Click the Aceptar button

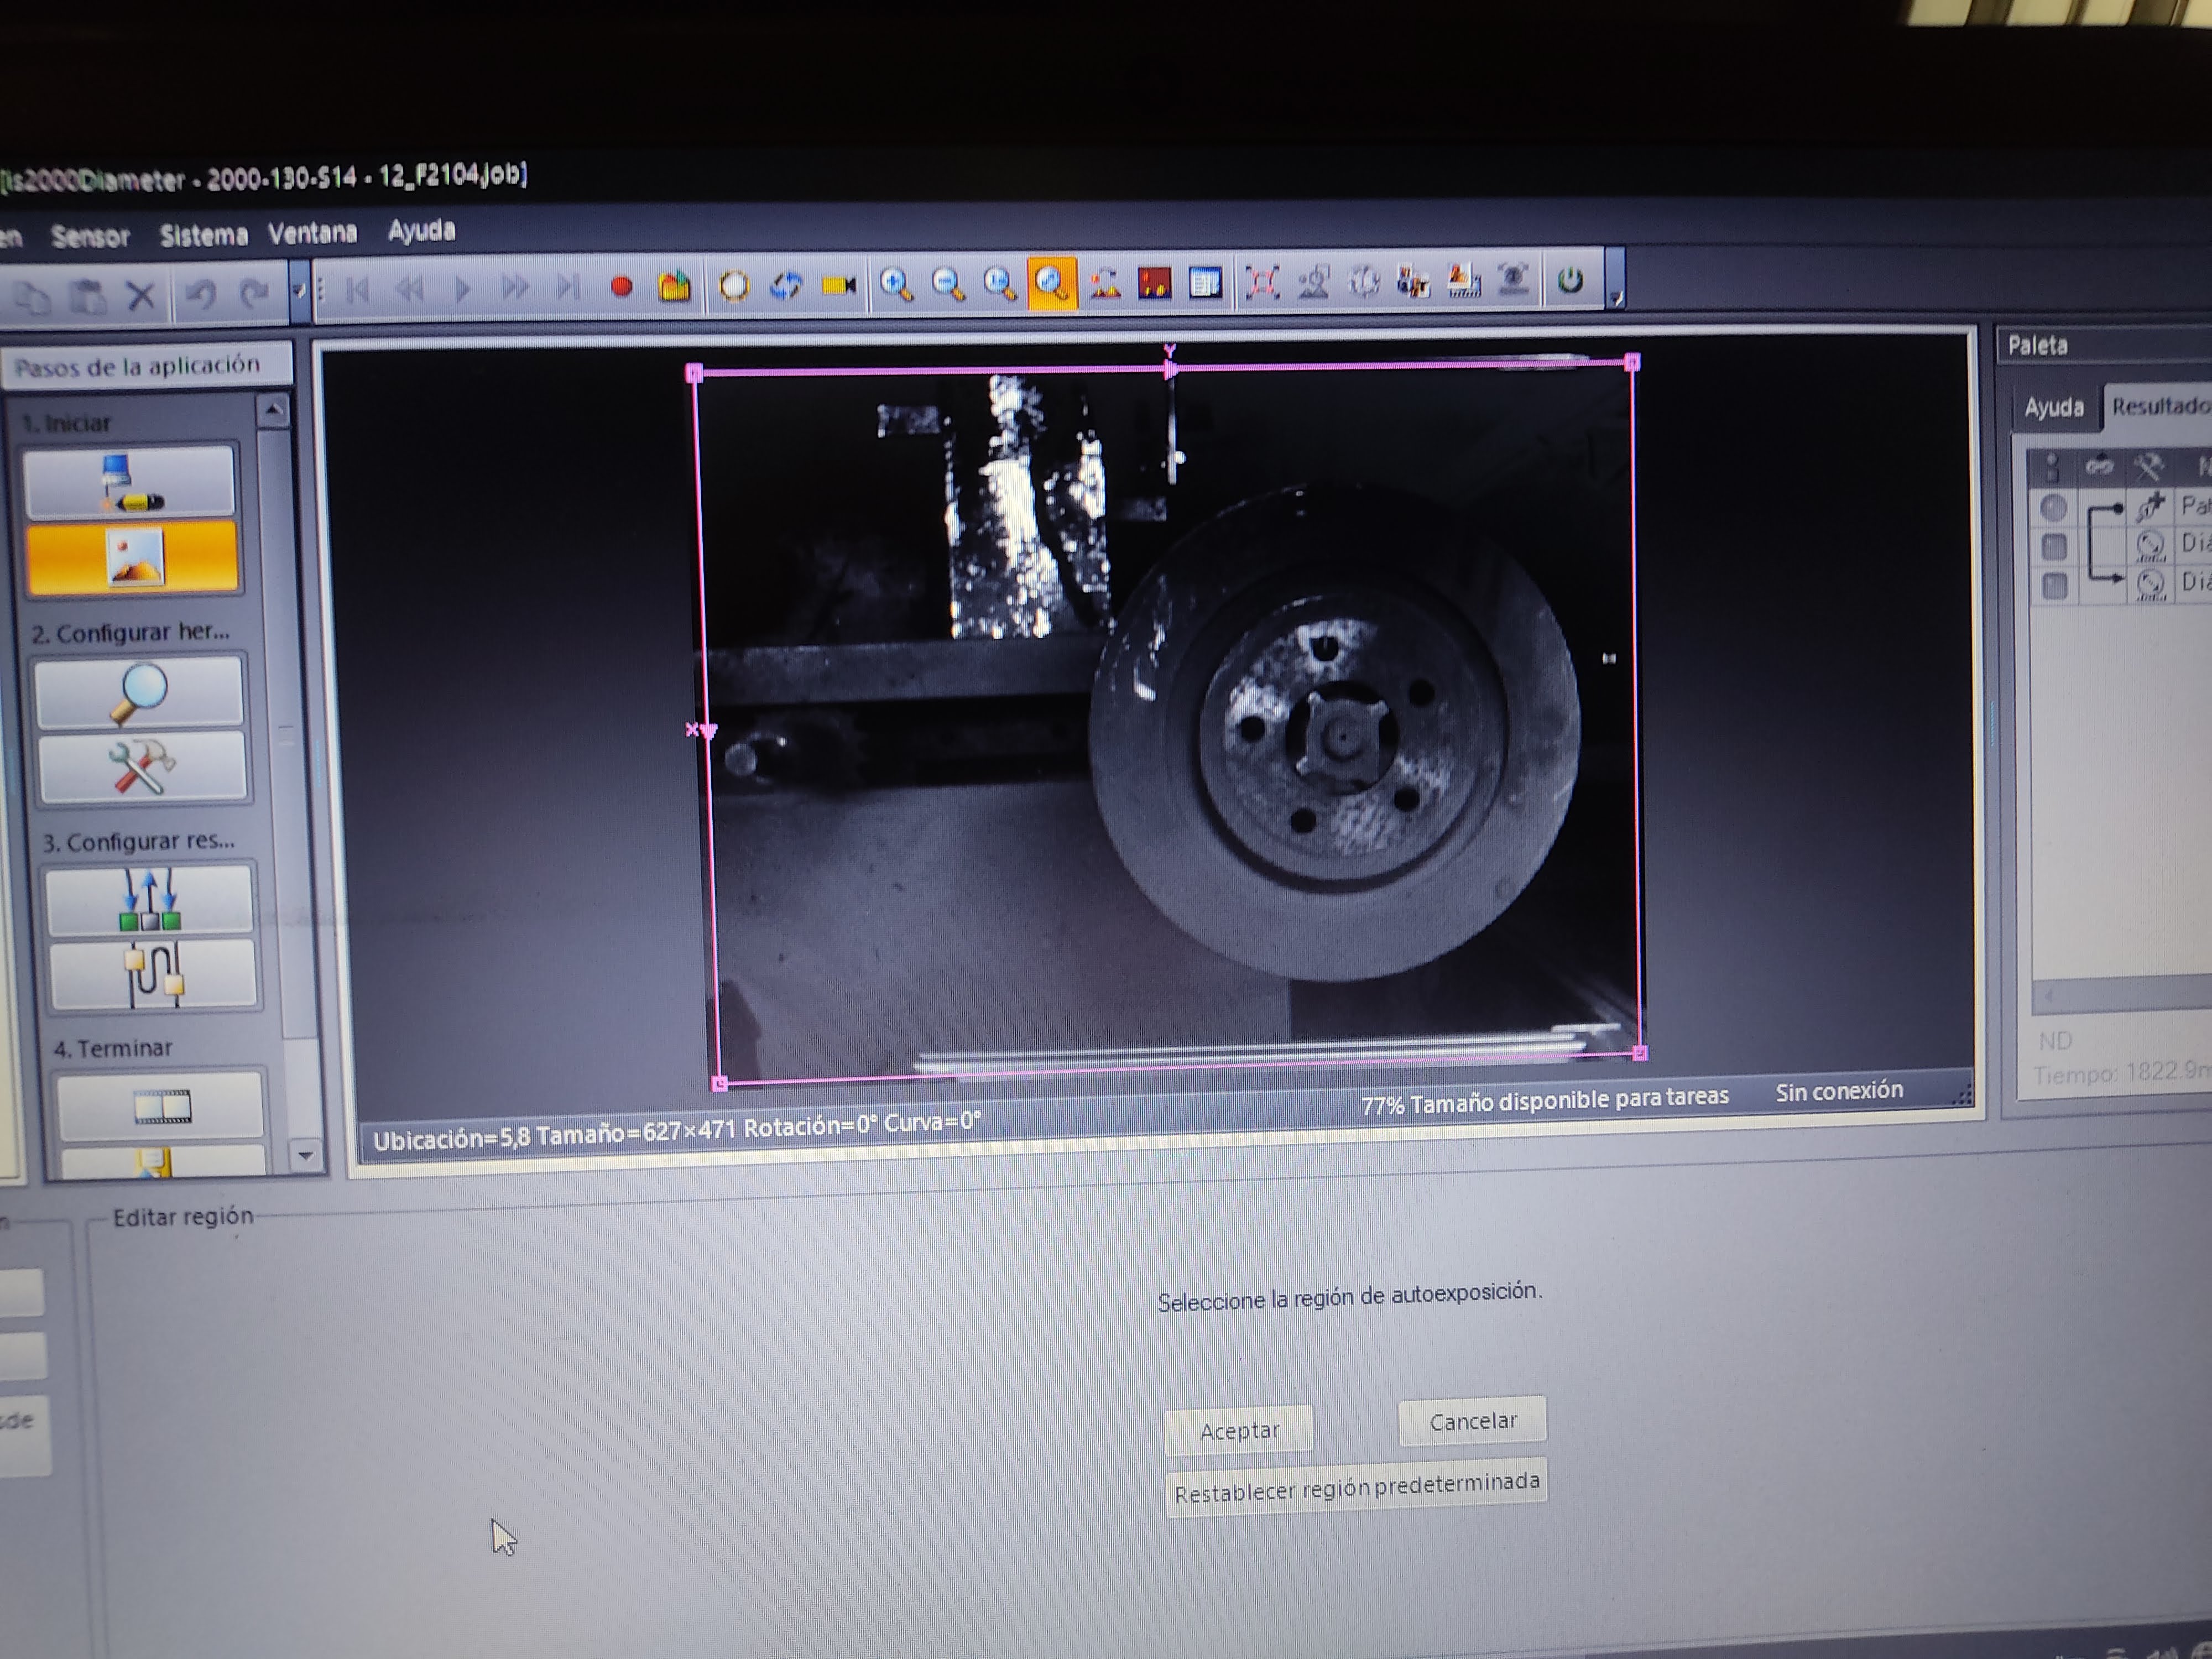(1238, 1430)
